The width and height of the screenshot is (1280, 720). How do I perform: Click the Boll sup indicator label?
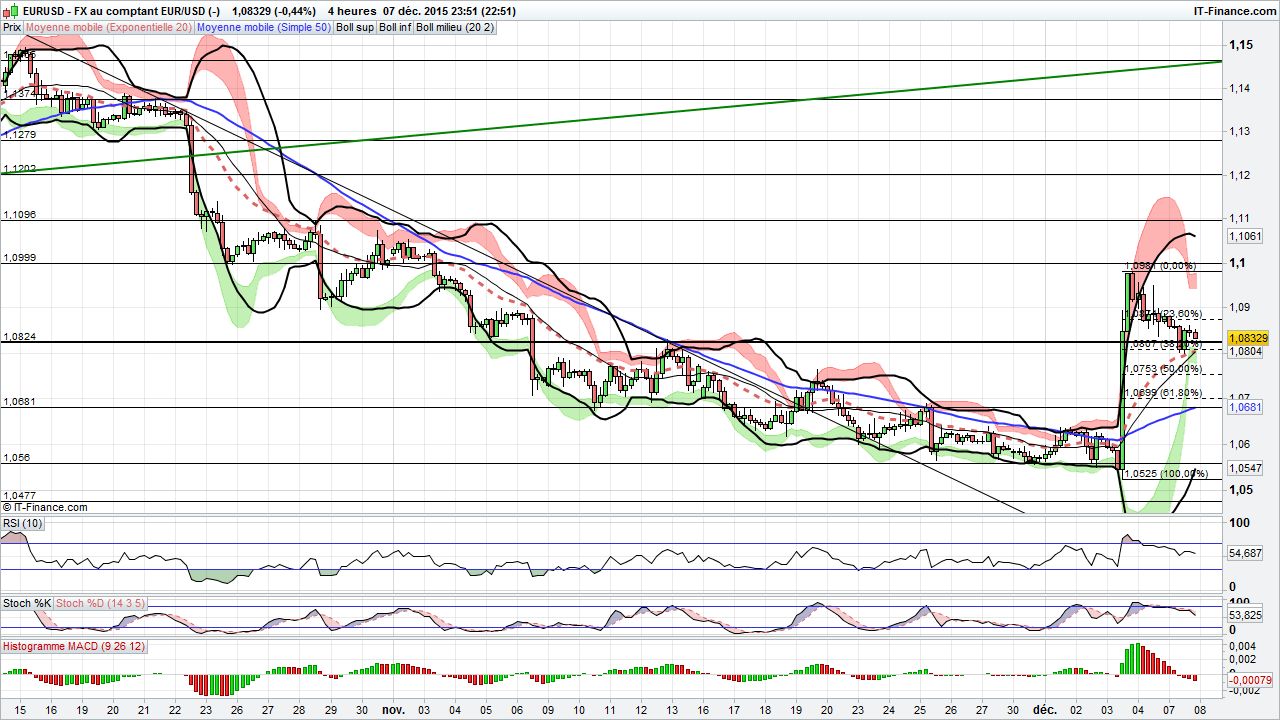point(355,27)
